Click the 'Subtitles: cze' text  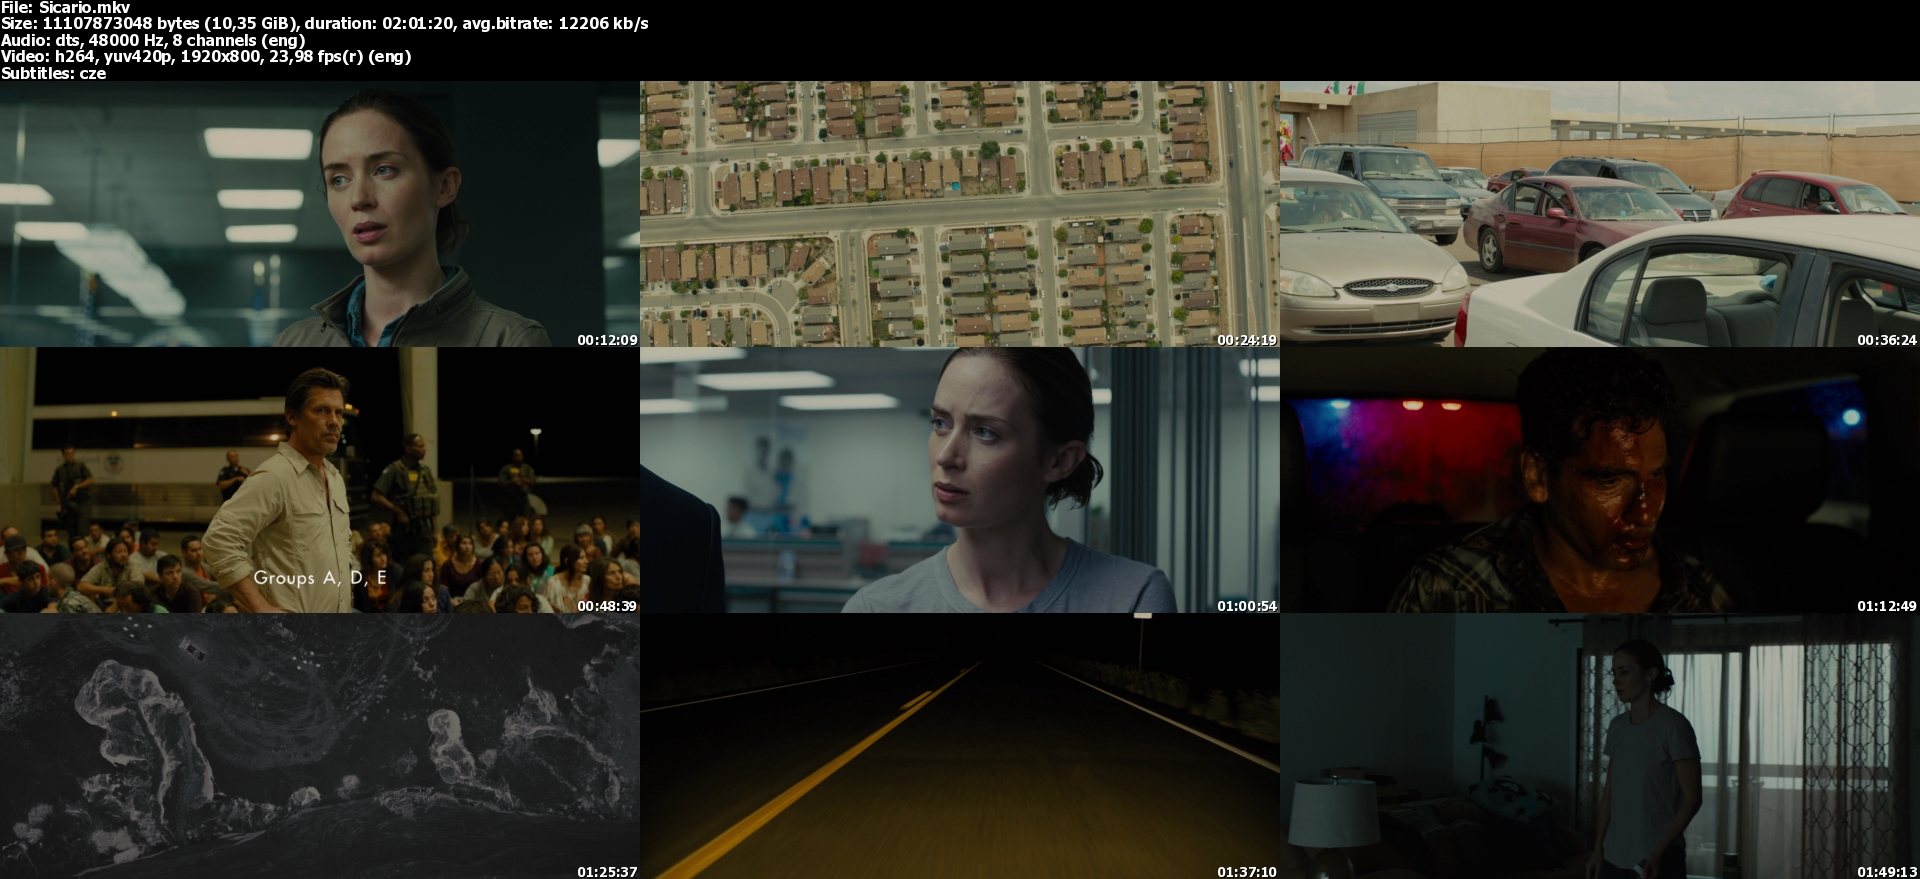(x=53, y=73)
